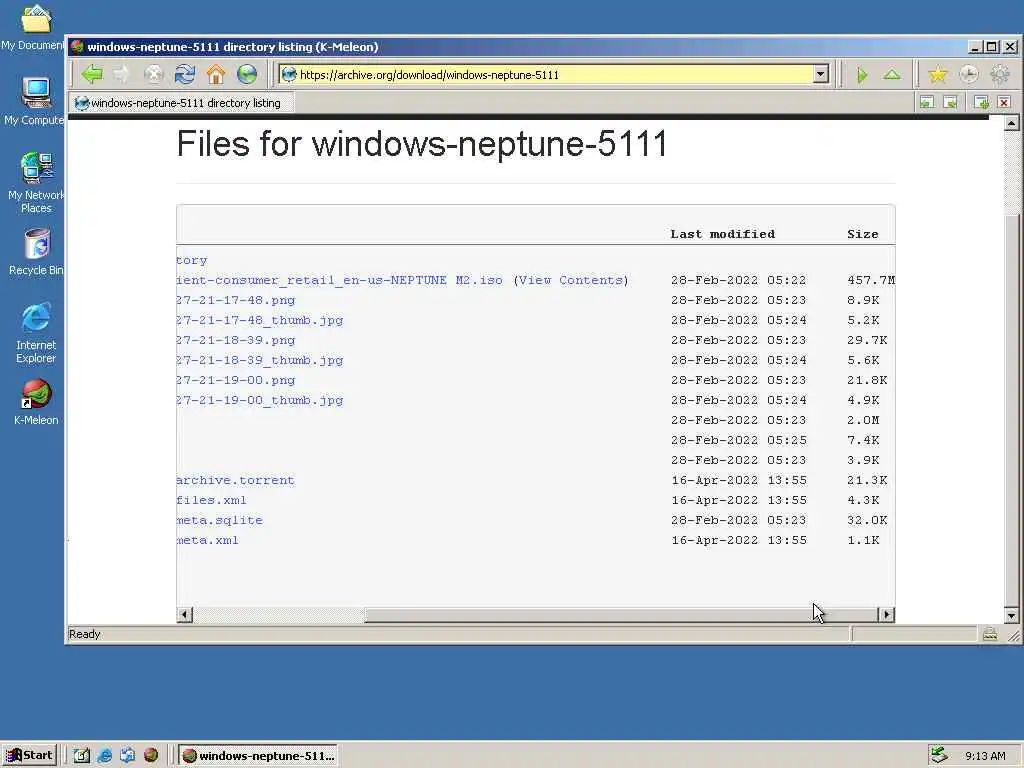Open a new tab with green-plus icon
Viewport: 1024px width, 768px height.
(x=981, y=102)
